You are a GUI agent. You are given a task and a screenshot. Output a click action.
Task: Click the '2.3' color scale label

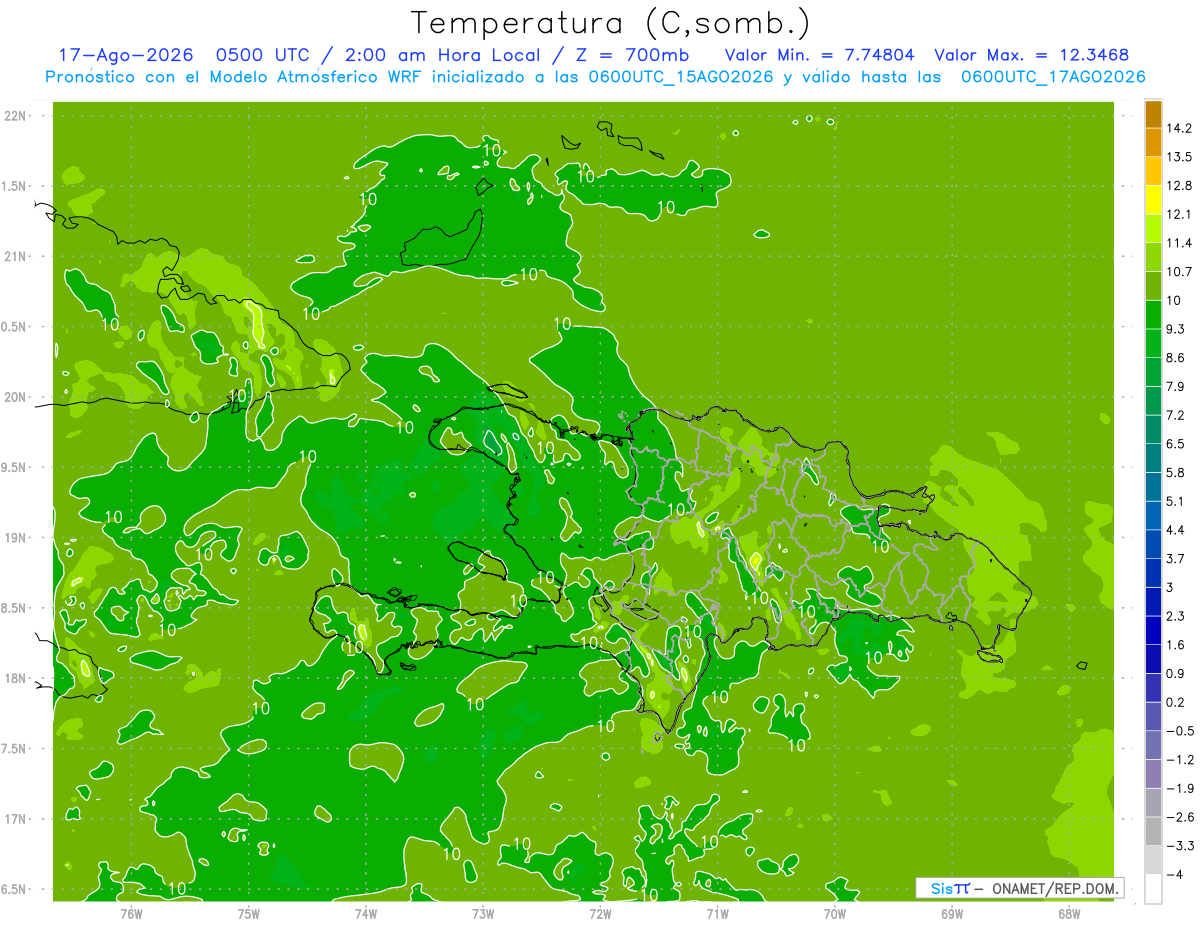pyautogui.click(x=1176, y=616)
